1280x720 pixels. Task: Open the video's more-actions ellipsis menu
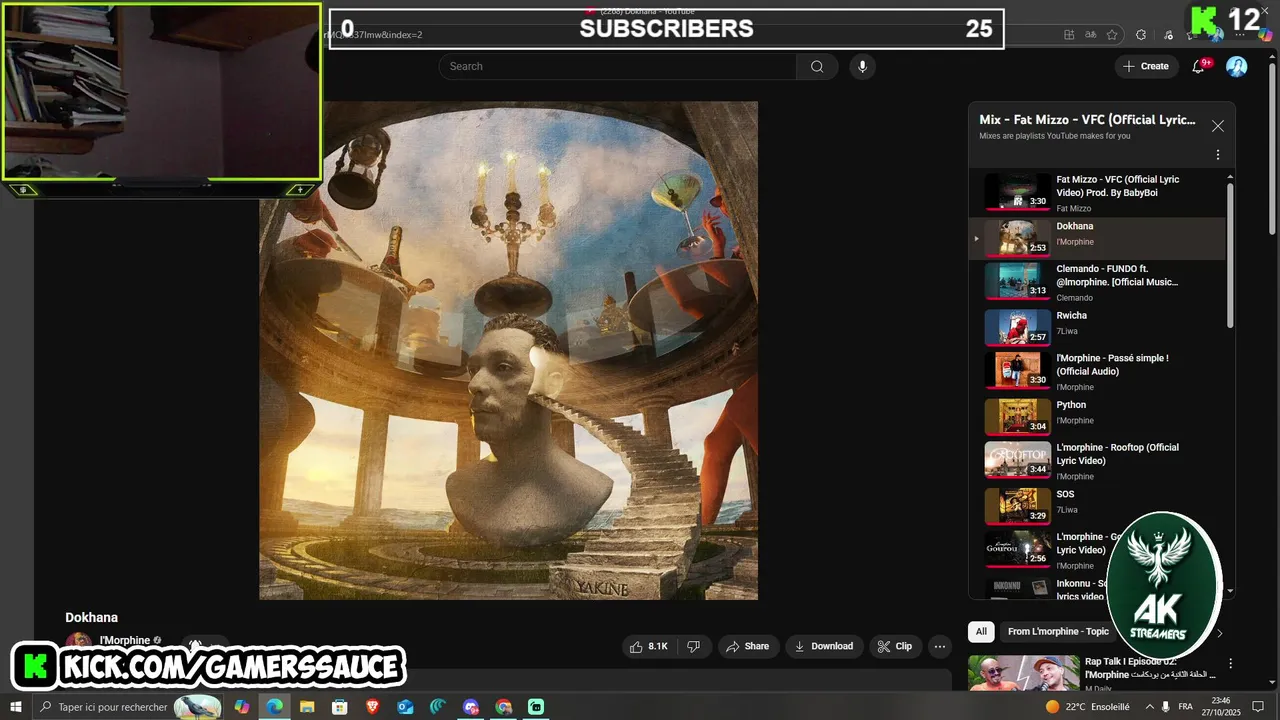[x=940, y=646]
